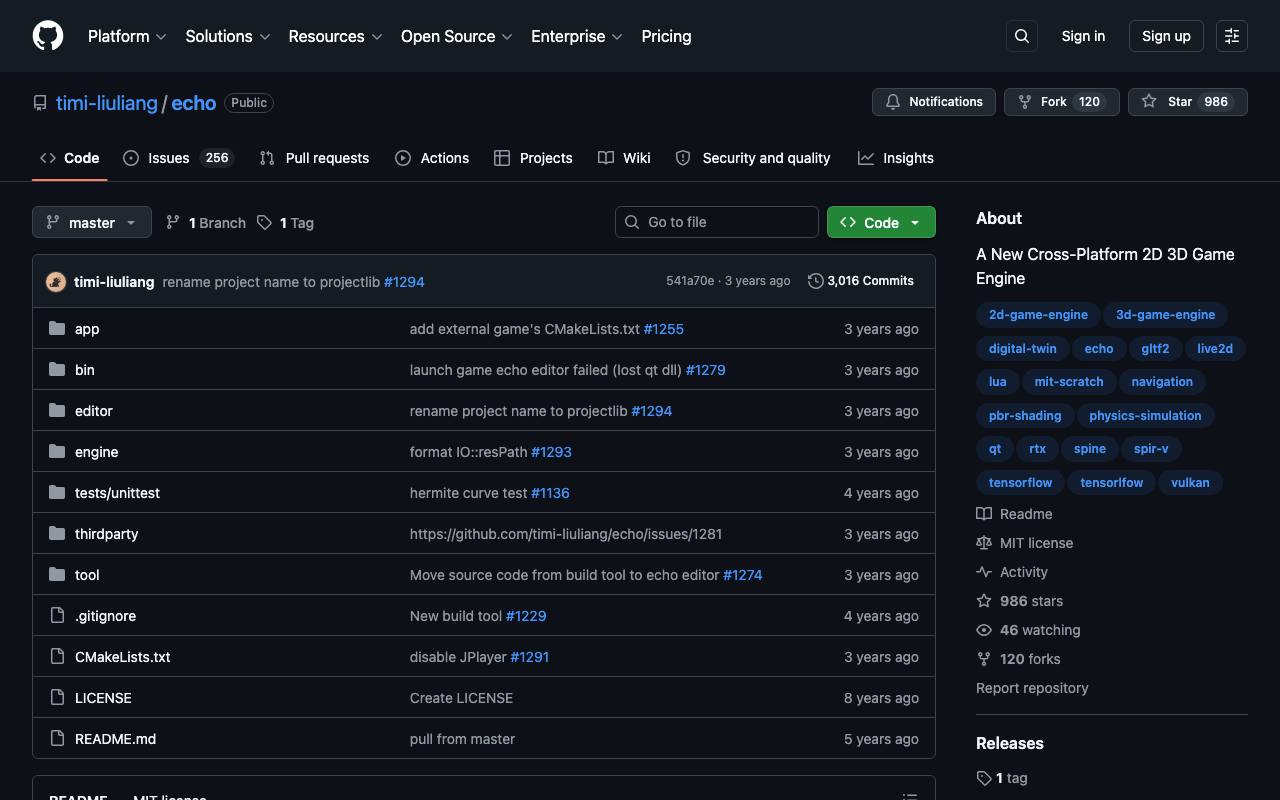This screenshot has height=800, width=1280.
Task: Click the fork icon next to 120 forks
Action: click(x=984, y=659)
